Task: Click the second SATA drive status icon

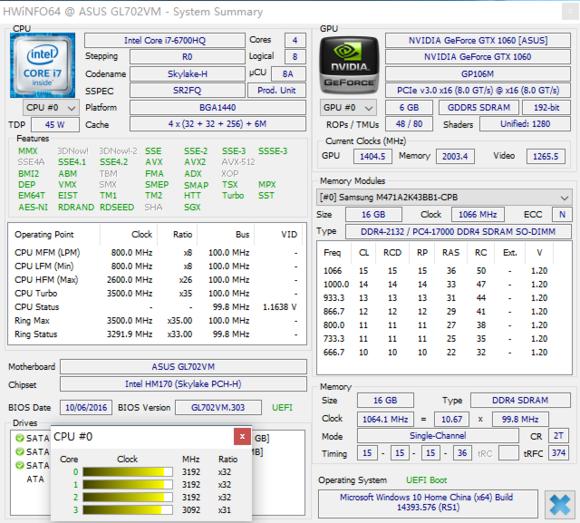Action: [19, 452]
